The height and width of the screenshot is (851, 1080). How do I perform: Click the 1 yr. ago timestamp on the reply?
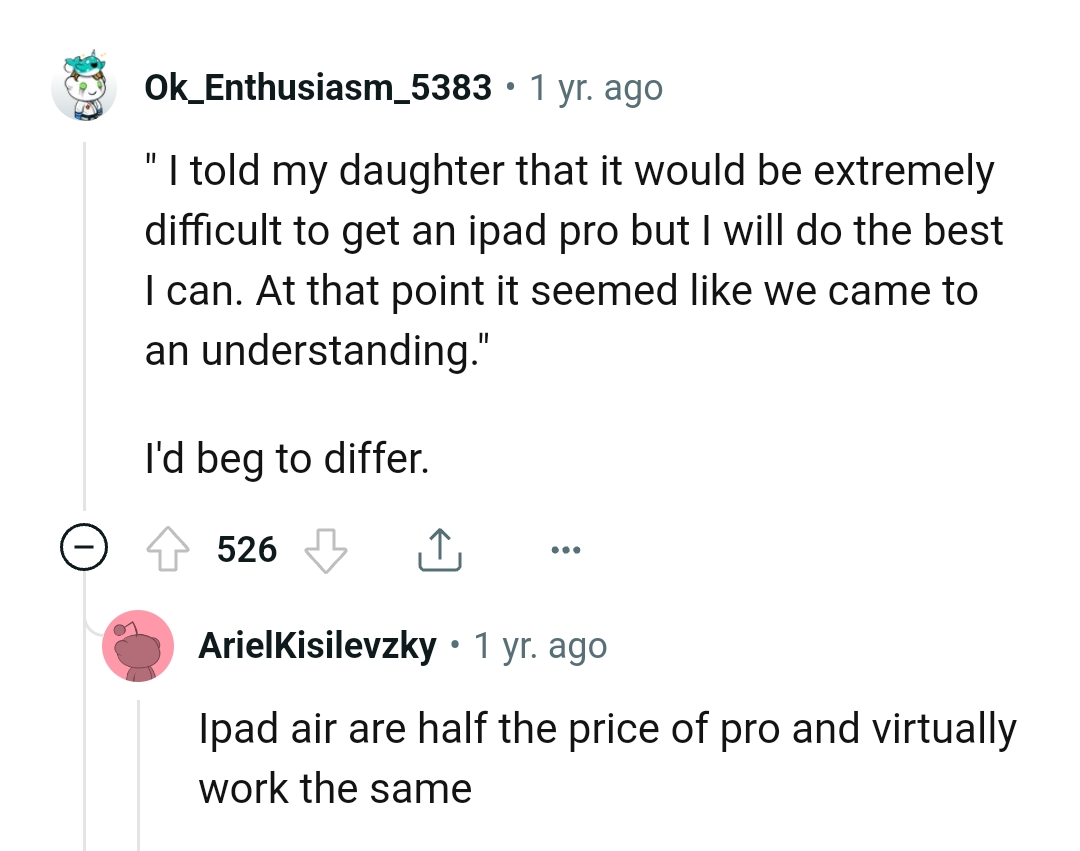click(x=540, y=645)
